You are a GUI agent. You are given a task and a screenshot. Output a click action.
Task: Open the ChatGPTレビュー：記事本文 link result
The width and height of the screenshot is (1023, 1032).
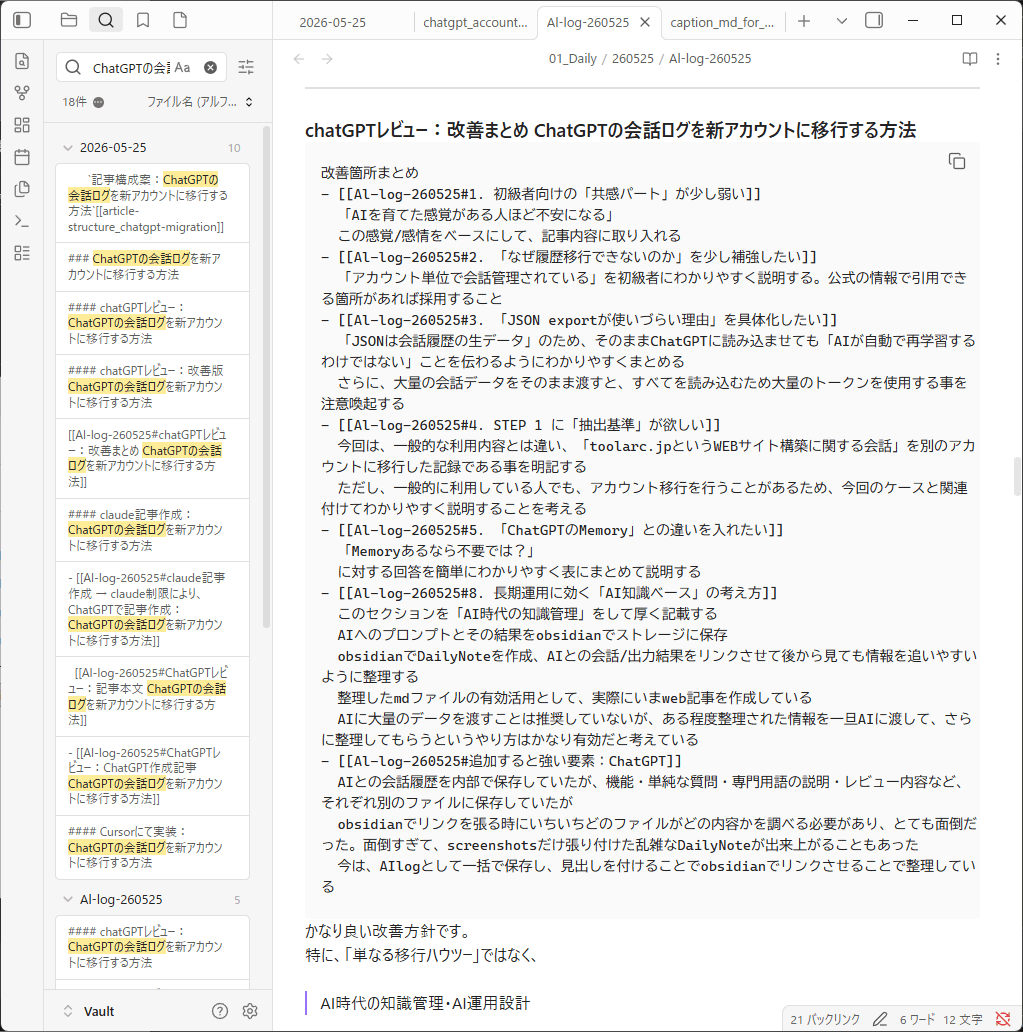pyautogui.click(x=152, y=696)
